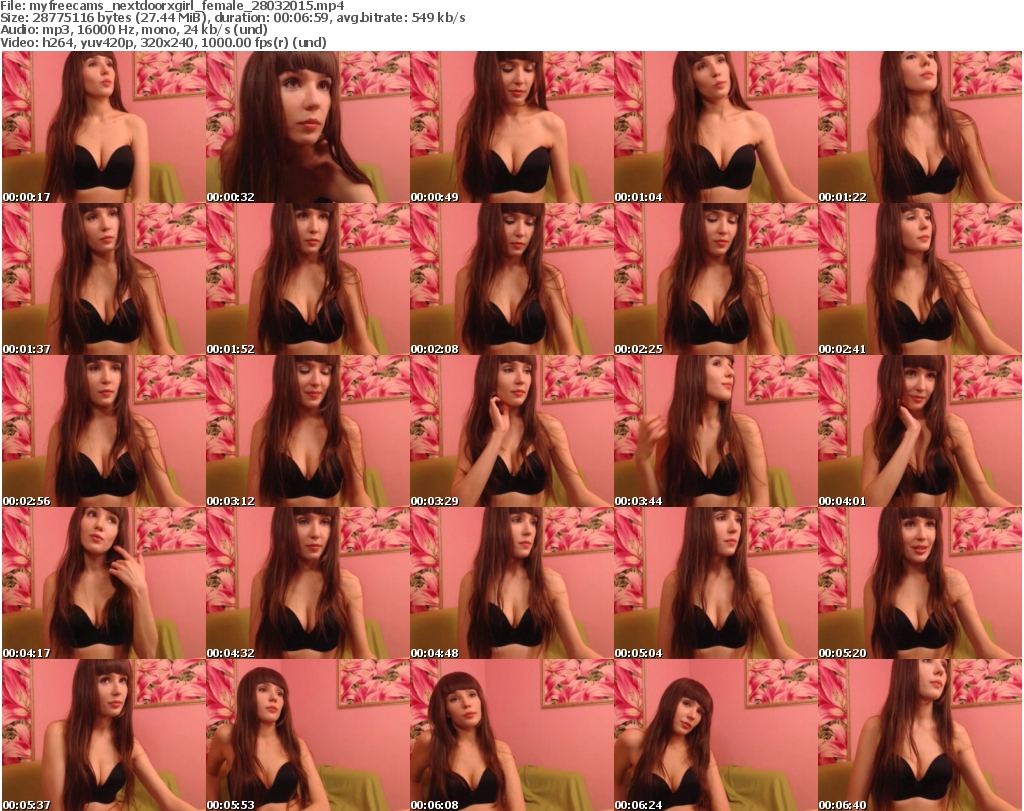The width and height of the screenshot is (1024, 811).
Task: Select the thumbnail timestamped 00:01:22
Action: pyautogui.click(x=920, y=127)
